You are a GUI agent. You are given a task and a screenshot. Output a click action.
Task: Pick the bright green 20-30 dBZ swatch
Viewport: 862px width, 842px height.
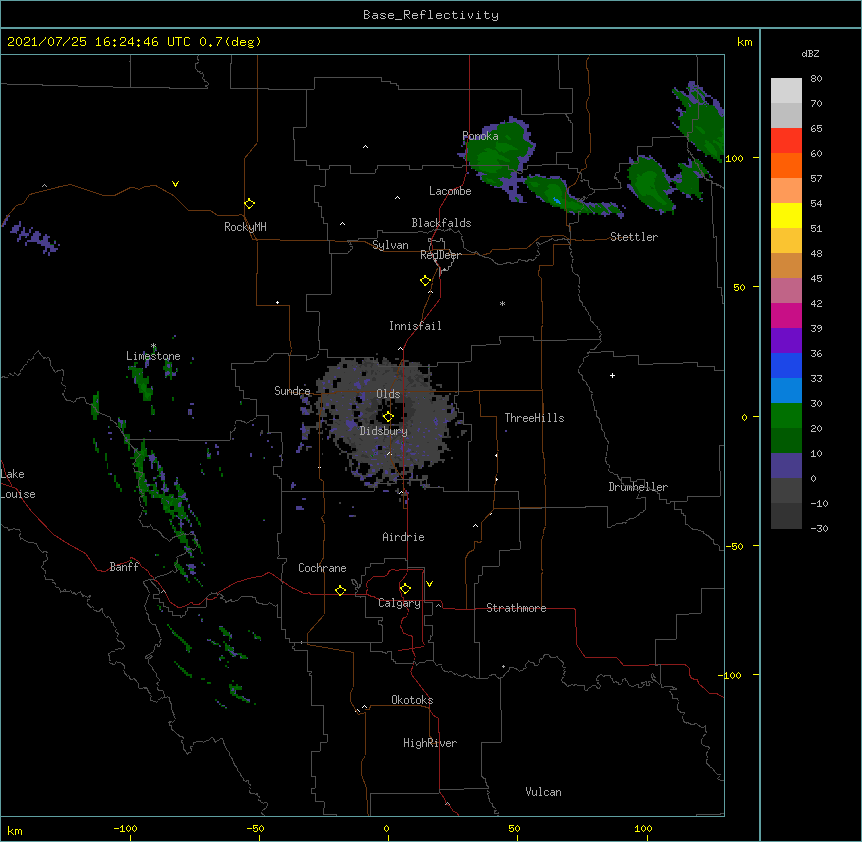786,416
